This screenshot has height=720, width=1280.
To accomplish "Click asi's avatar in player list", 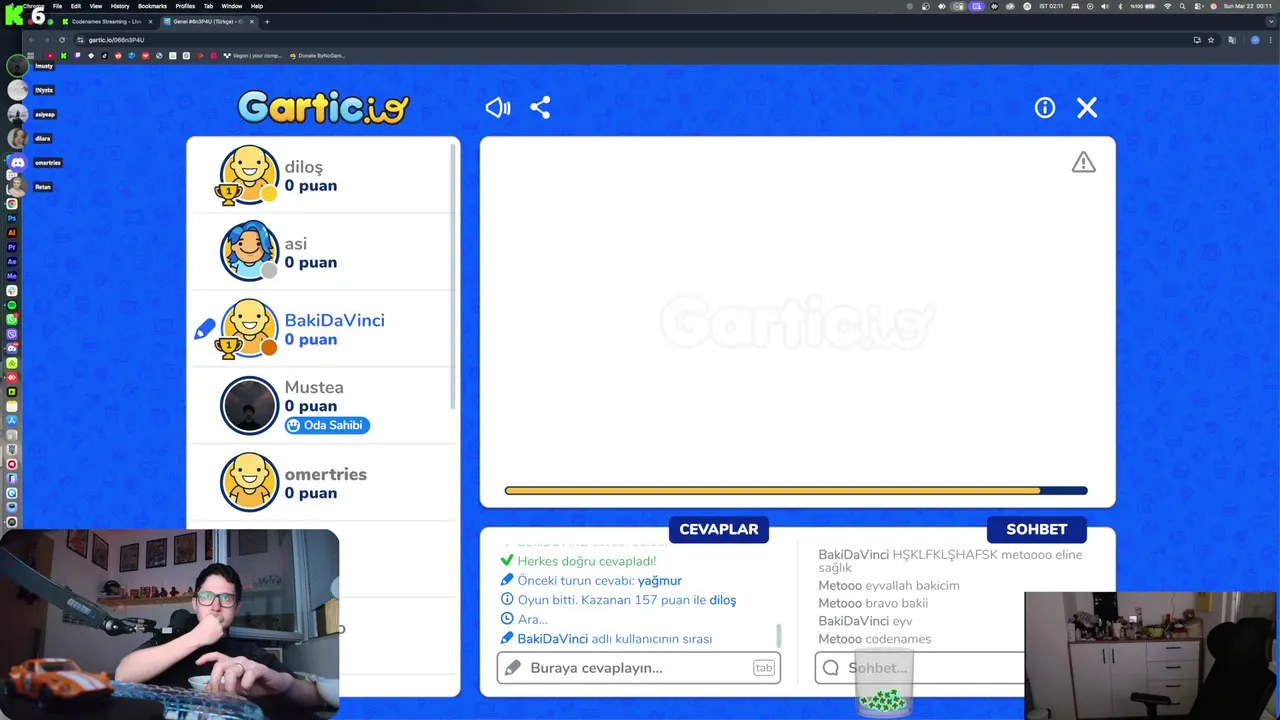I will 249,251.
